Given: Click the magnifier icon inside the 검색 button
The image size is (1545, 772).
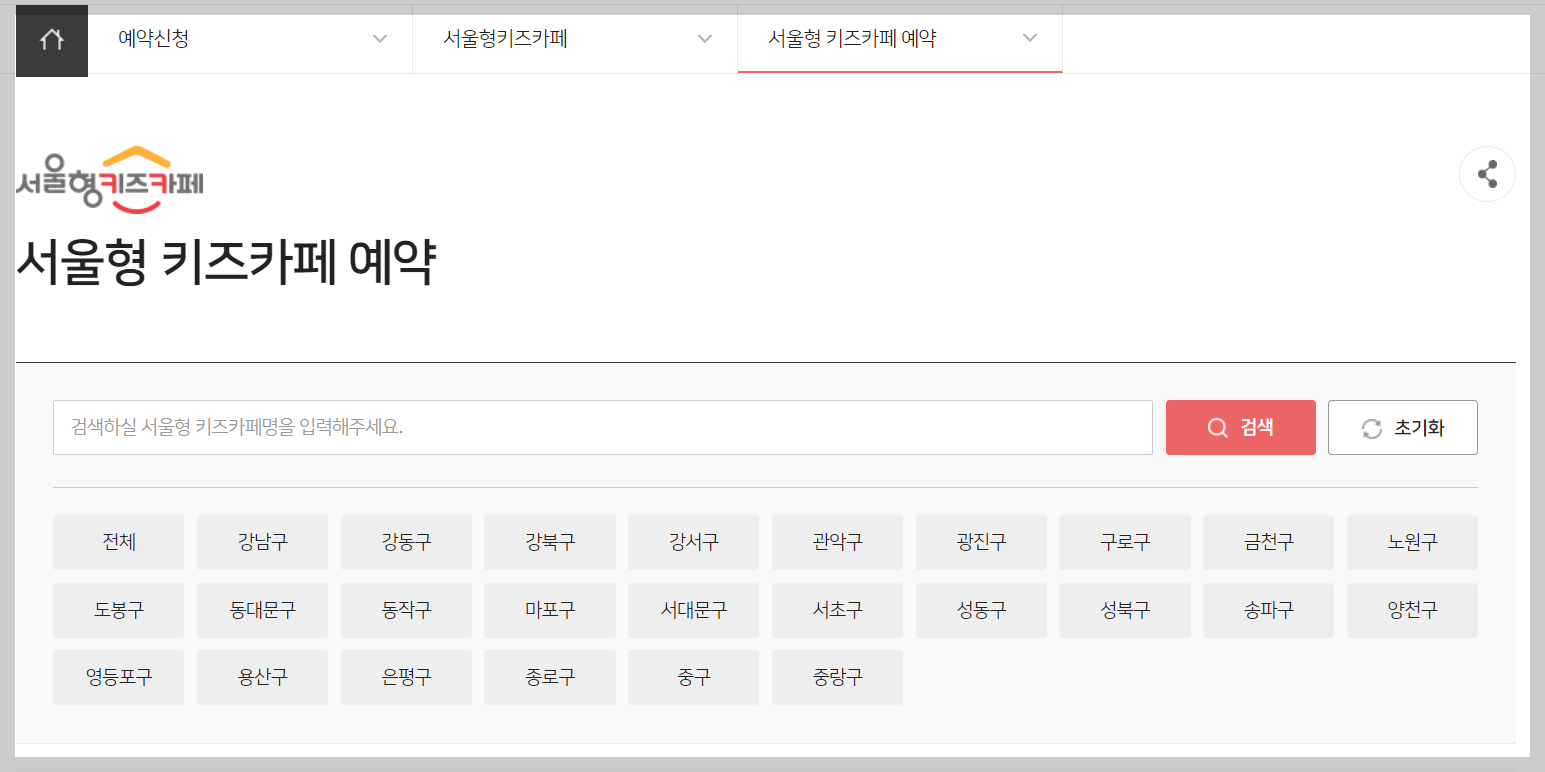Looking at the screenshot, I should 1217,427.
